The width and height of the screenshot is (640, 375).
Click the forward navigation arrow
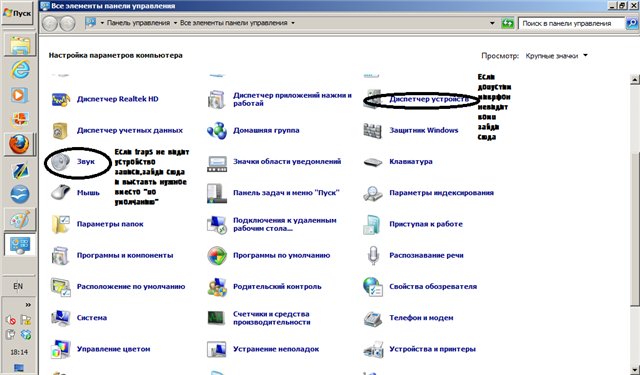pyautogui.click(x=67, y=23)
